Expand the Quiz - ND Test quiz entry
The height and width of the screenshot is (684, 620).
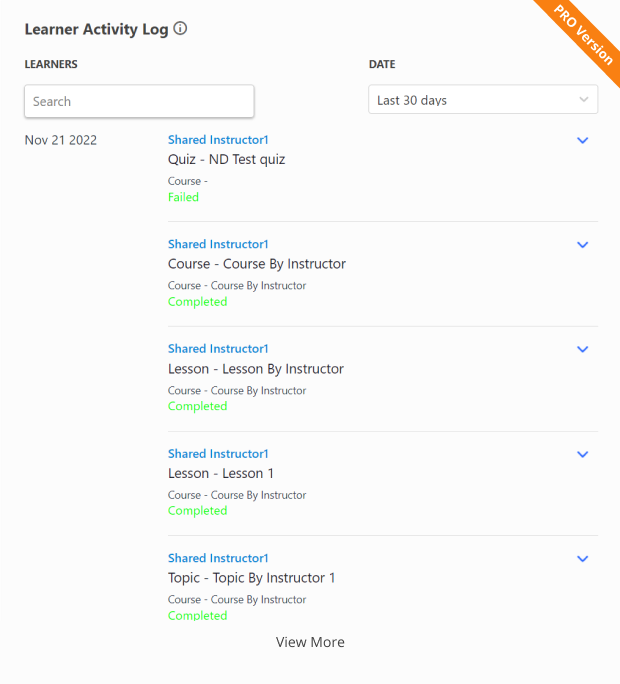583,141
